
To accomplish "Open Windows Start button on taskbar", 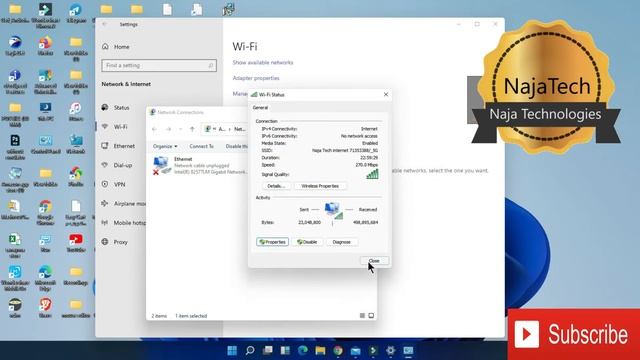I will 232,350.
